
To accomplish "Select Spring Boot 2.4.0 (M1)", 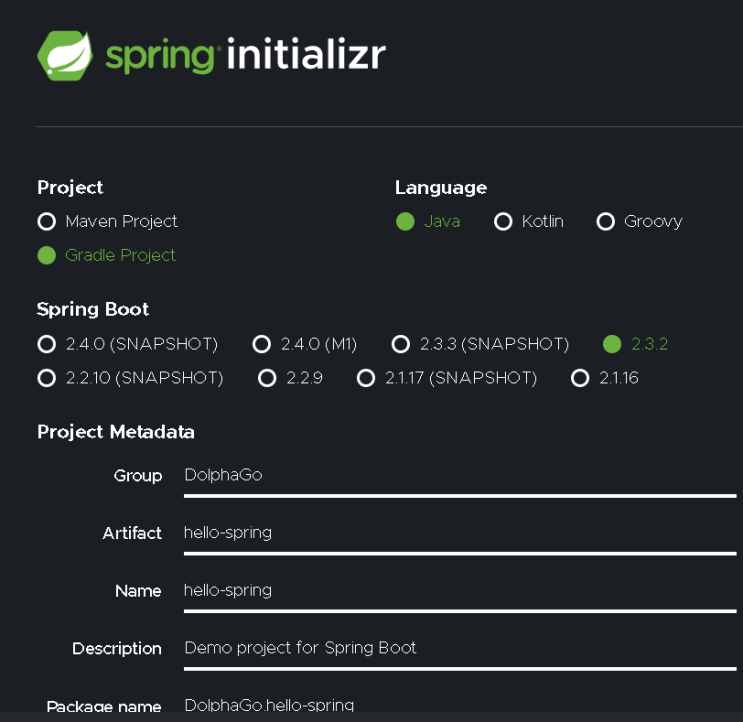I will 262,344.
